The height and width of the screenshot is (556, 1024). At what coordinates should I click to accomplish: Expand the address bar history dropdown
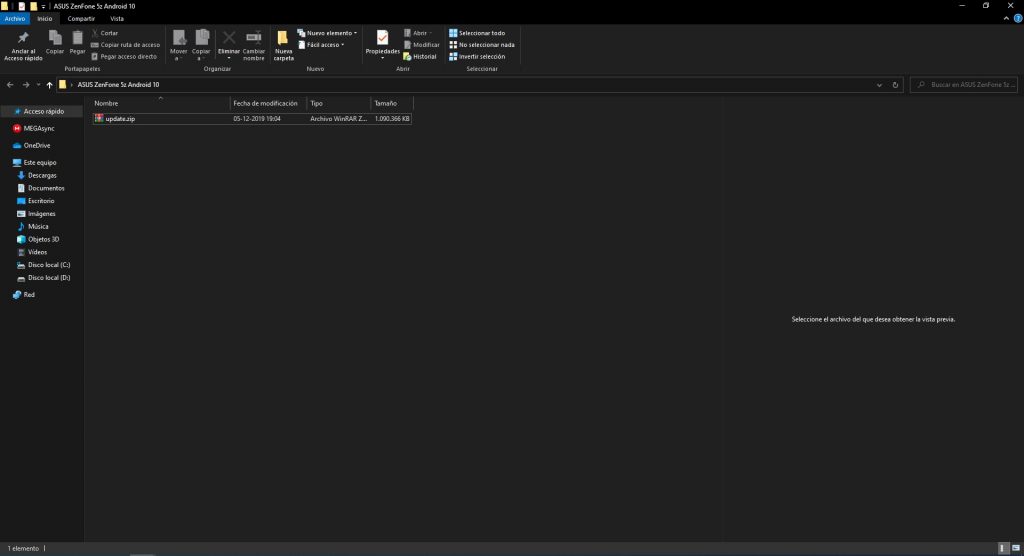pos(879,85)
